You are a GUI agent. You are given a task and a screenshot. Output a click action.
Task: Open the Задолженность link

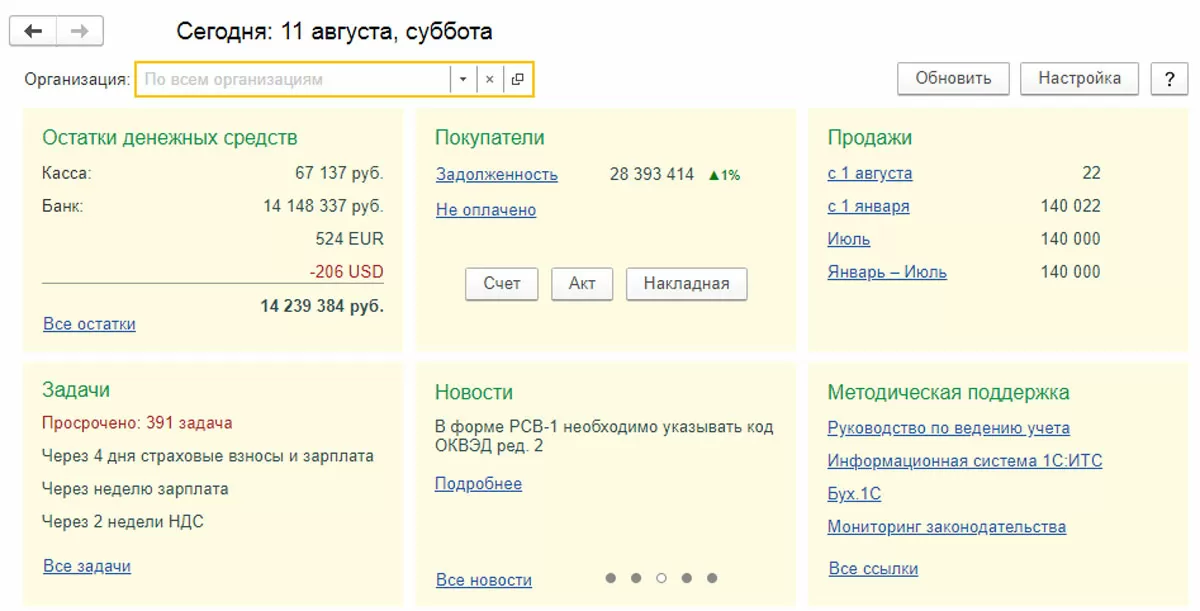coord(497,175)
